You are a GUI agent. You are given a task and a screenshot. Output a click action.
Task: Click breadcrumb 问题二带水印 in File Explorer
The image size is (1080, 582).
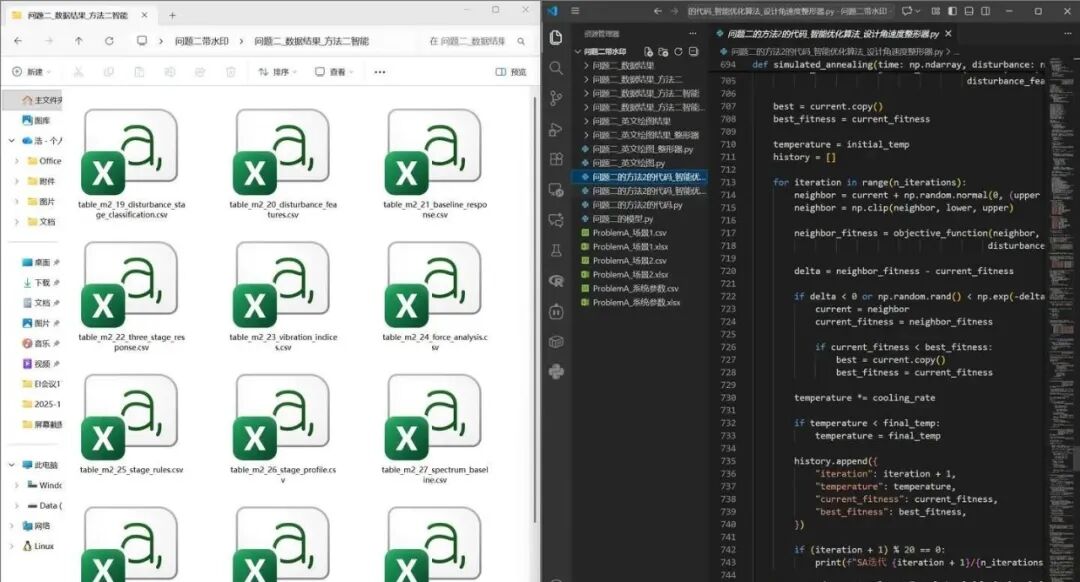(202, 41)
